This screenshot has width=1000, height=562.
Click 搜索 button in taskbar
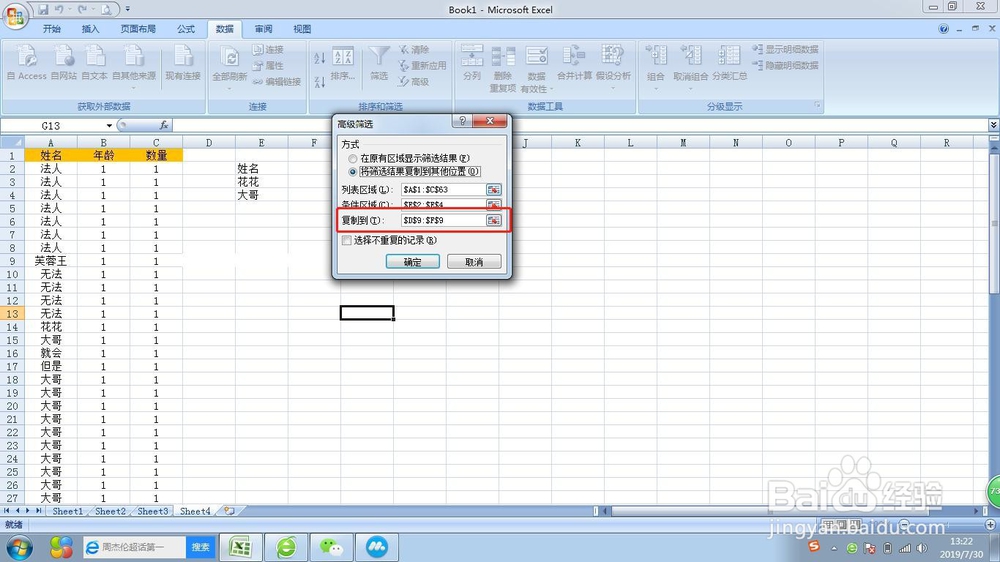click(200, 547)
